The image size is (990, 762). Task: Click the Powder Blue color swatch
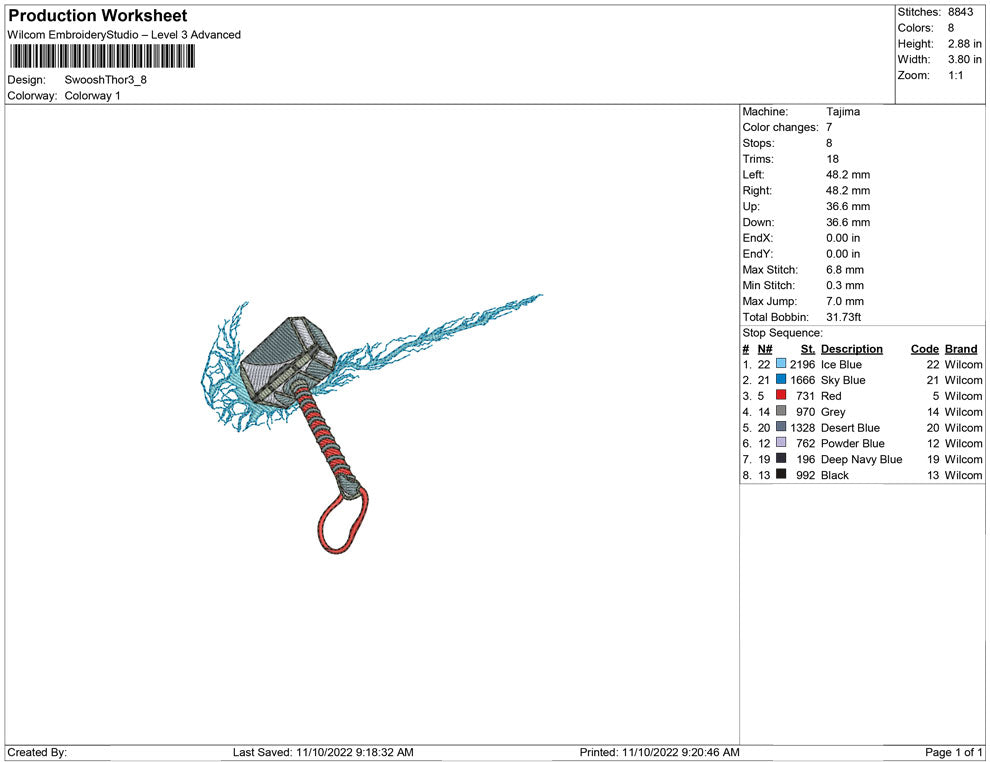click(781, 443)
